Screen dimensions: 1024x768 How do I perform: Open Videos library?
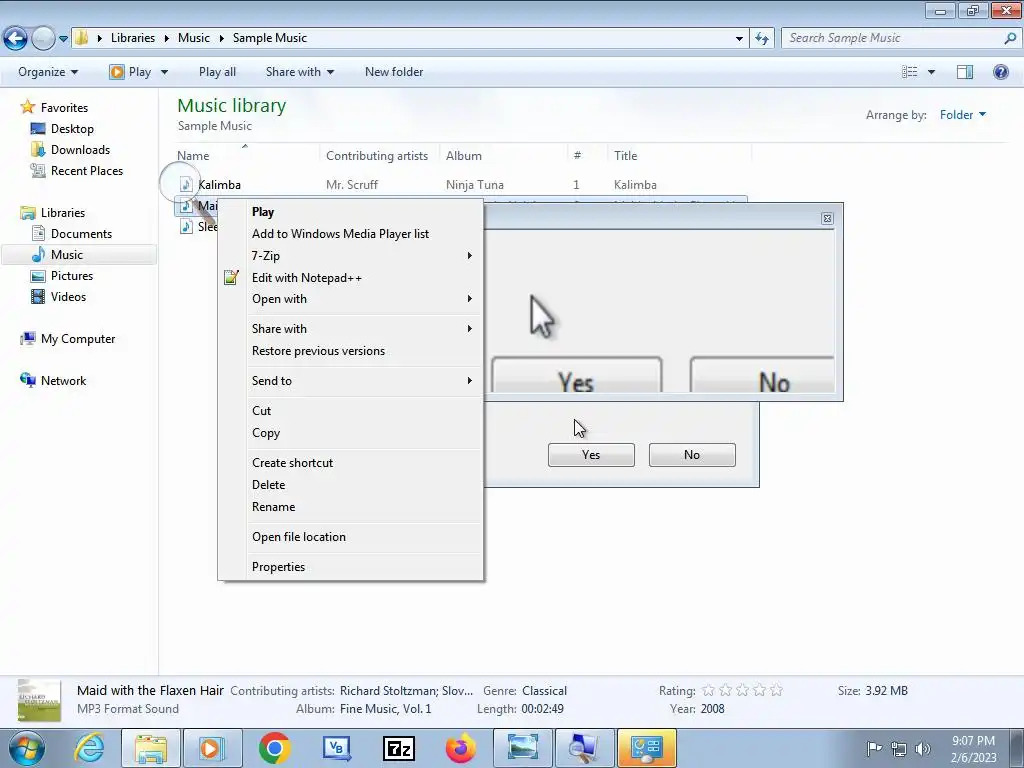[x=68, y=296]
